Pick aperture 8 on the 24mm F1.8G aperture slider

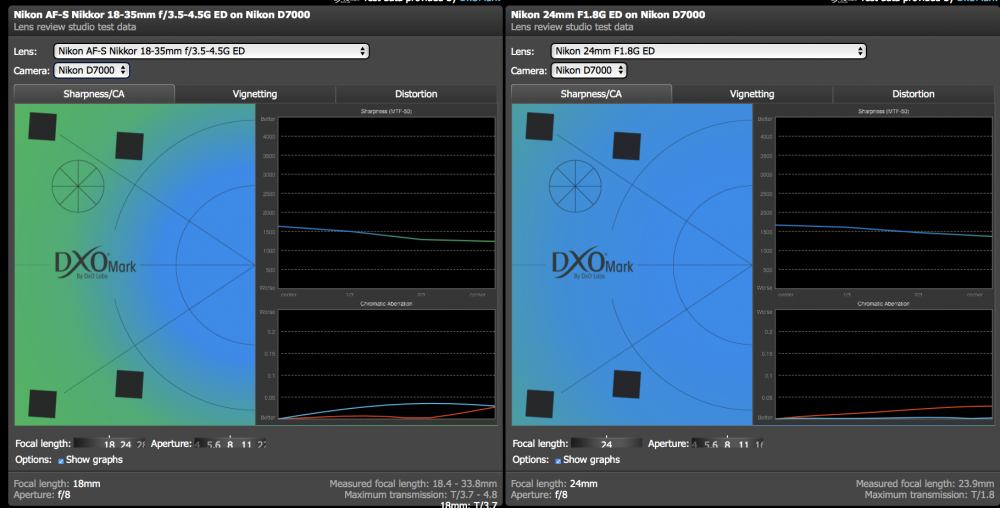(727, 444)
